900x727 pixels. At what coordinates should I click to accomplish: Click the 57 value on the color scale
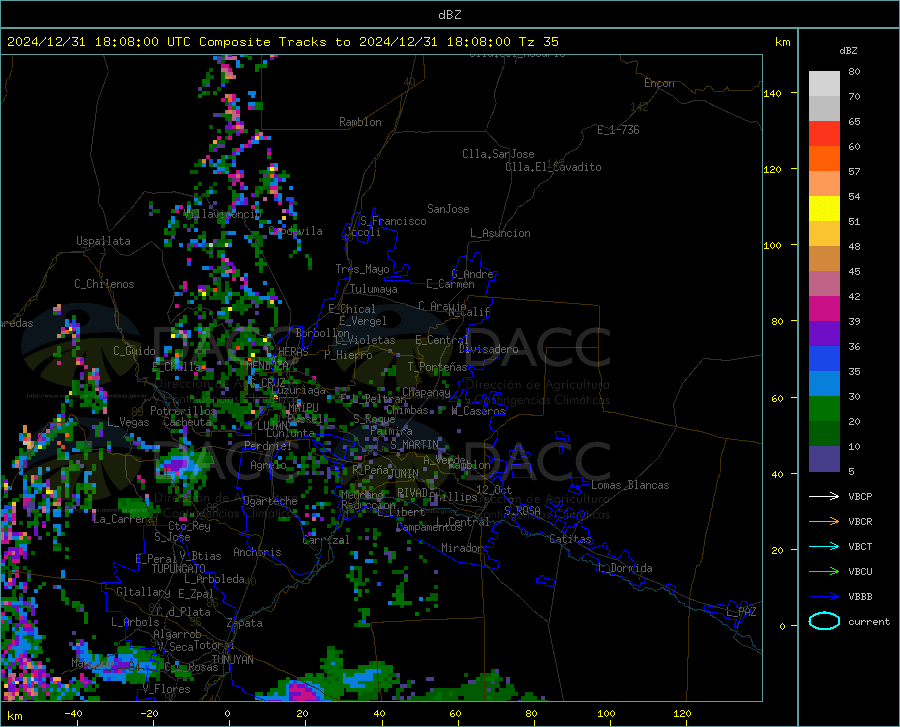pyautogui.click(x=854, y=172)
